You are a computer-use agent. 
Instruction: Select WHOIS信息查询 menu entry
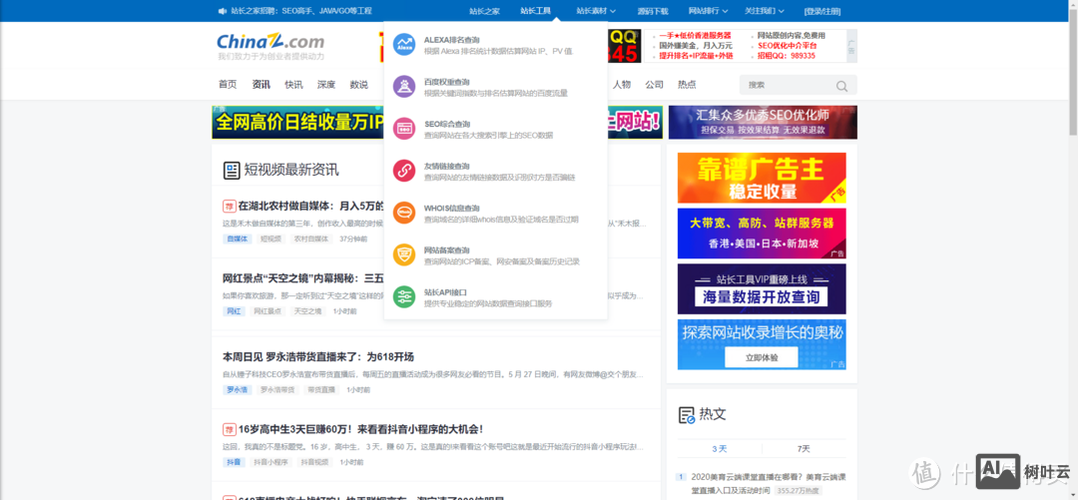495,213
